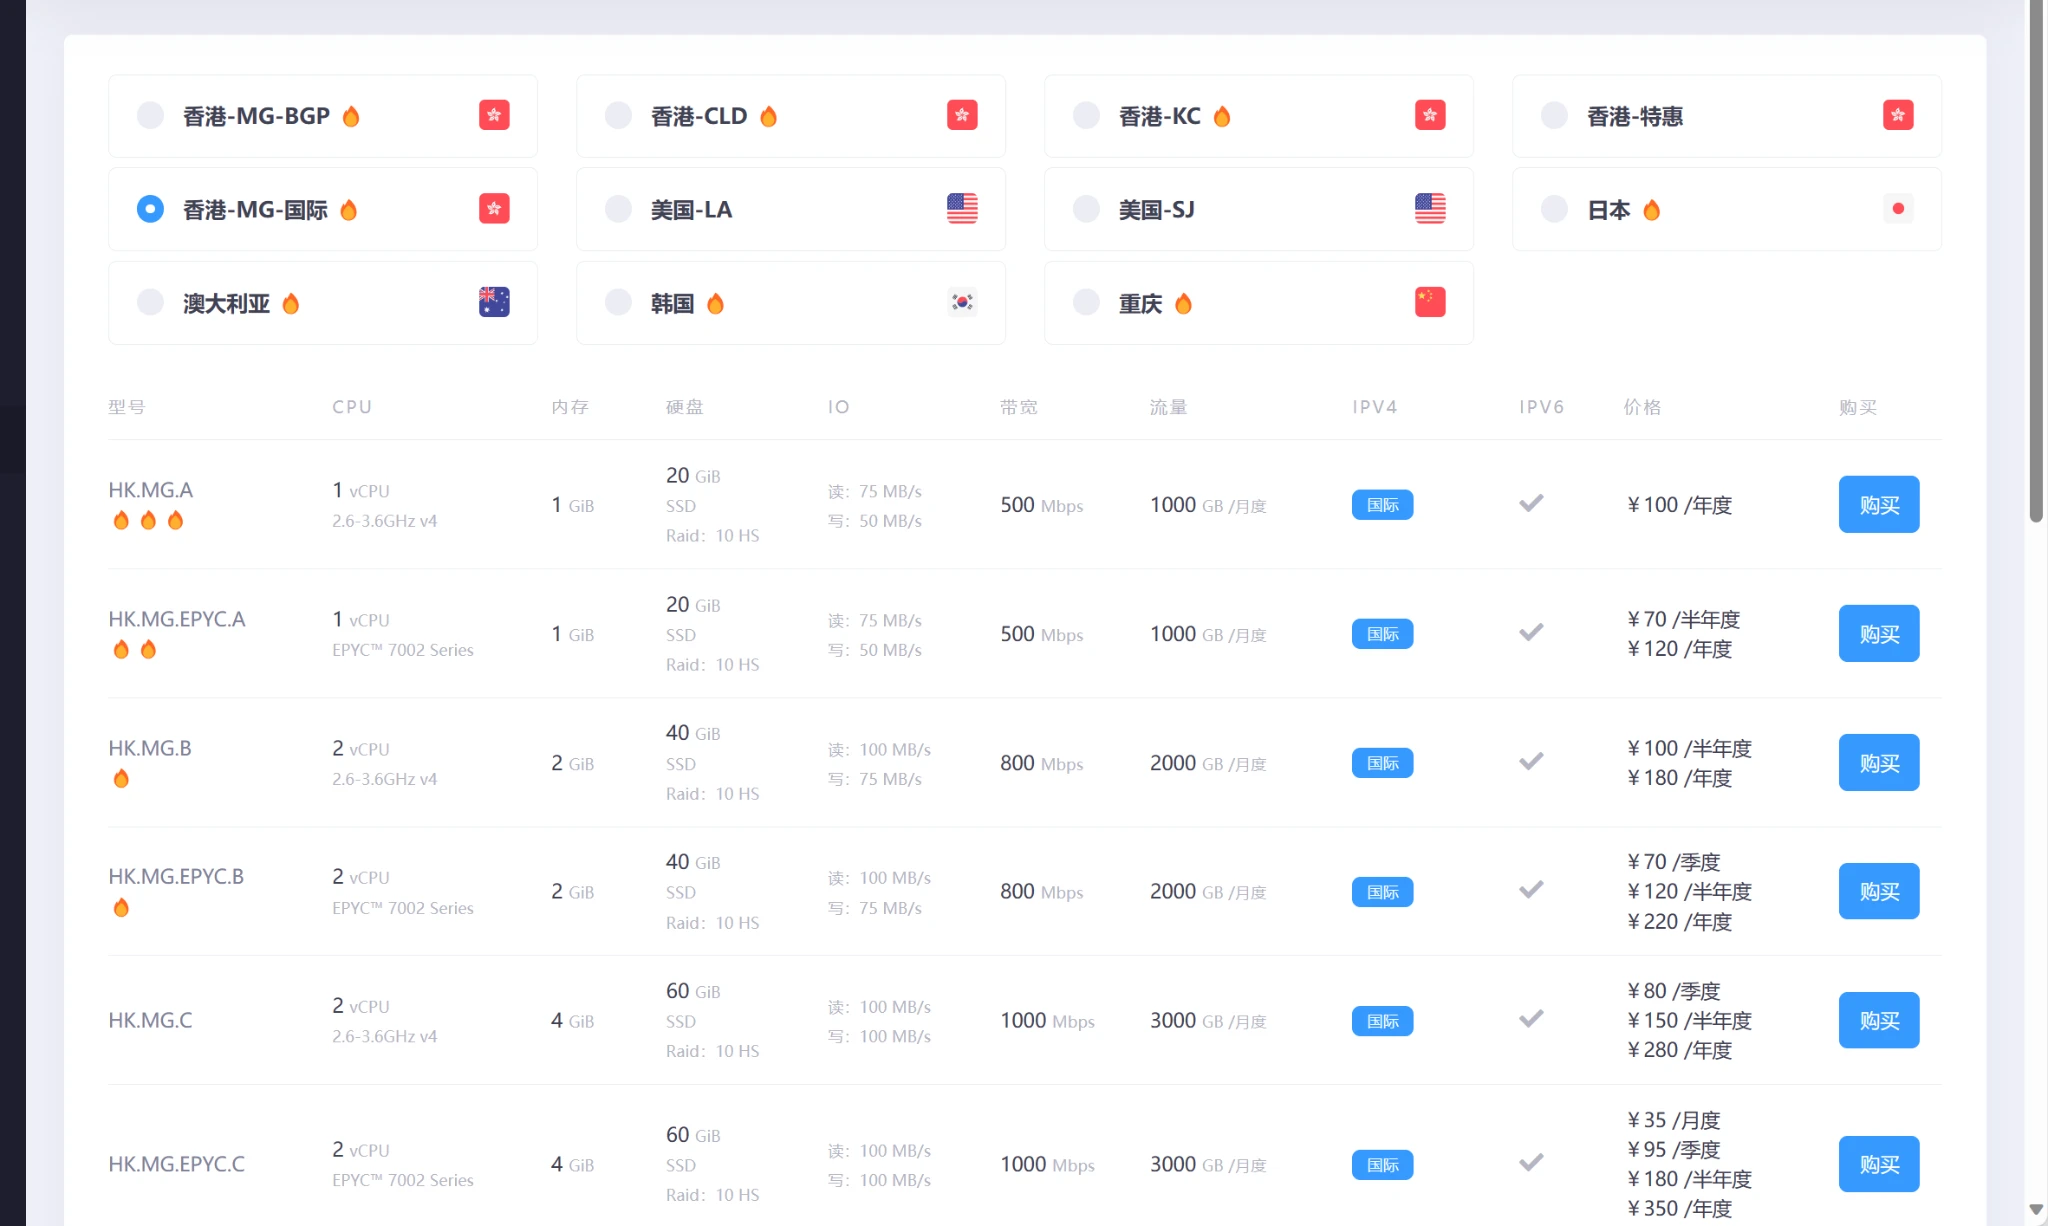This screenshot has height=1226, width=2048.
Task: Buy the HK.MG.EPYC.B plan
Action: point(1878,891)
